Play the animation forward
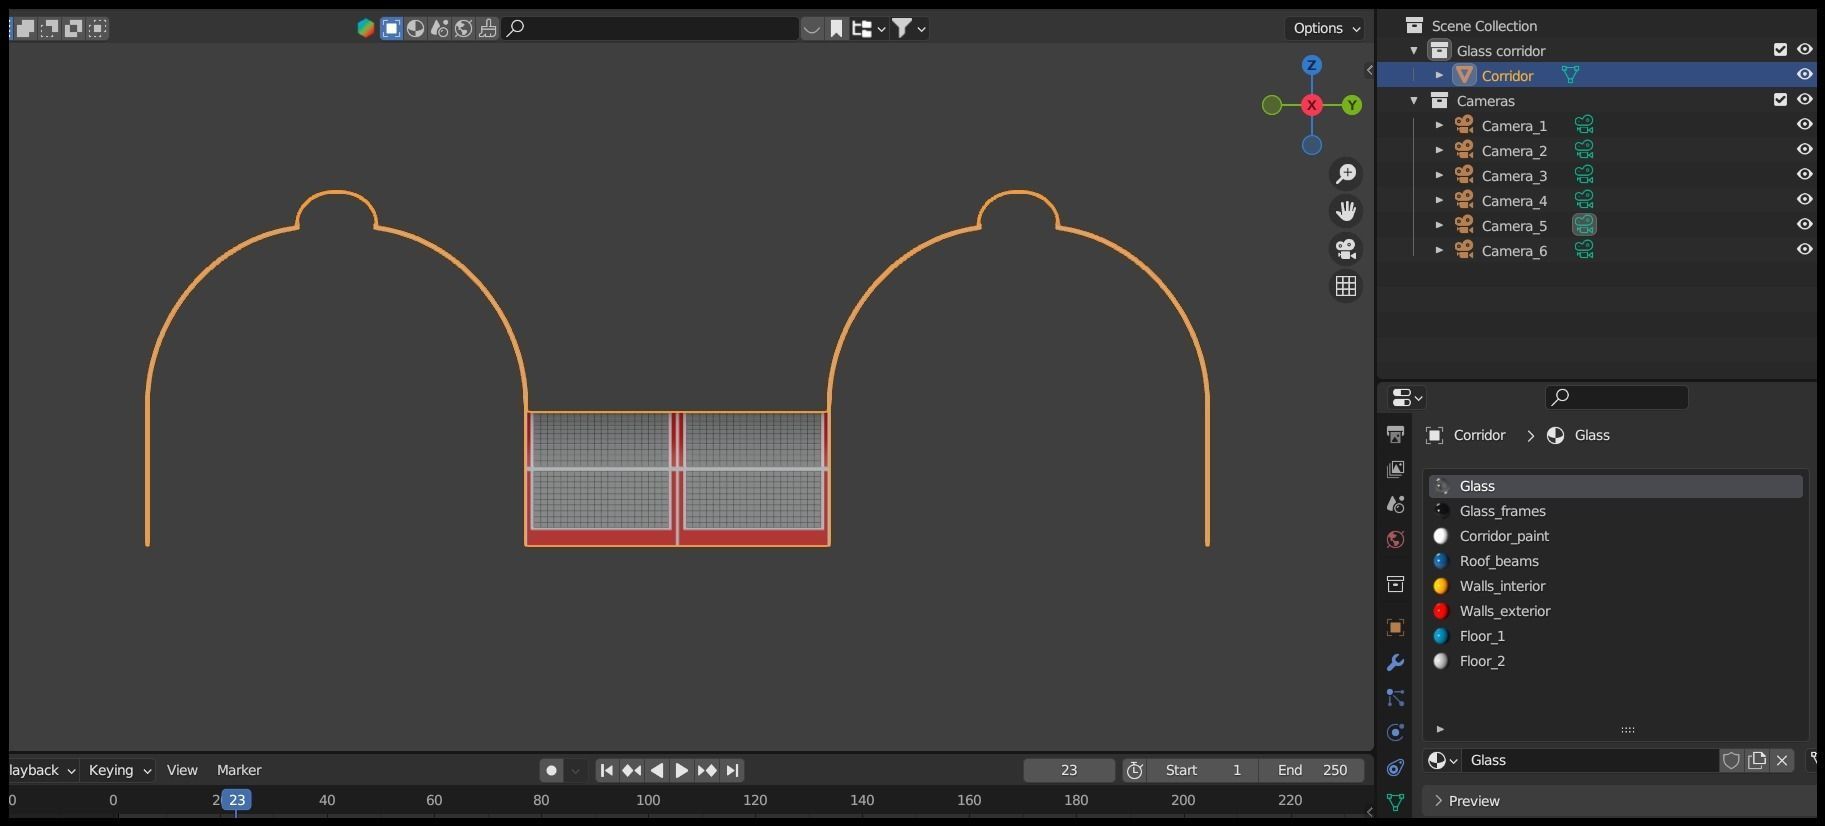 pos(681,770)
